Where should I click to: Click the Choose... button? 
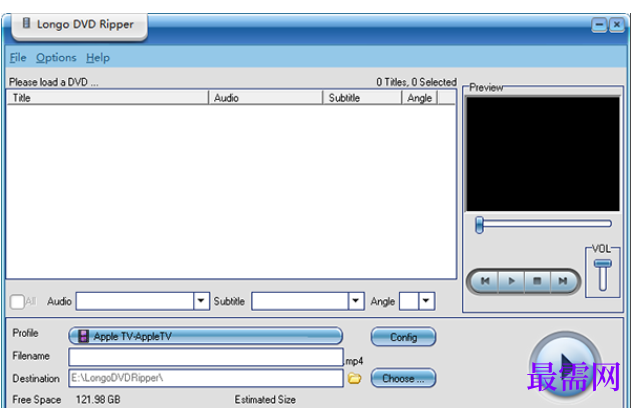(x=403, y=378)
